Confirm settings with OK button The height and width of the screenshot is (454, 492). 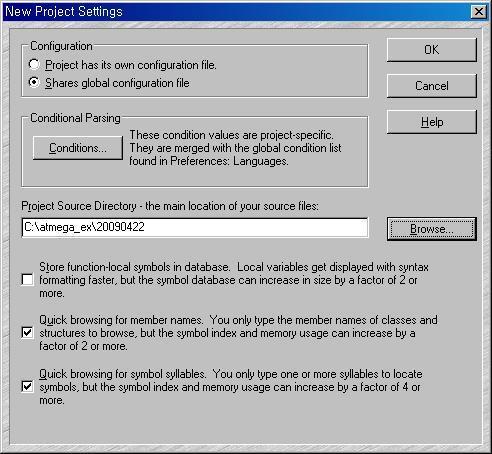pos(432,50)
